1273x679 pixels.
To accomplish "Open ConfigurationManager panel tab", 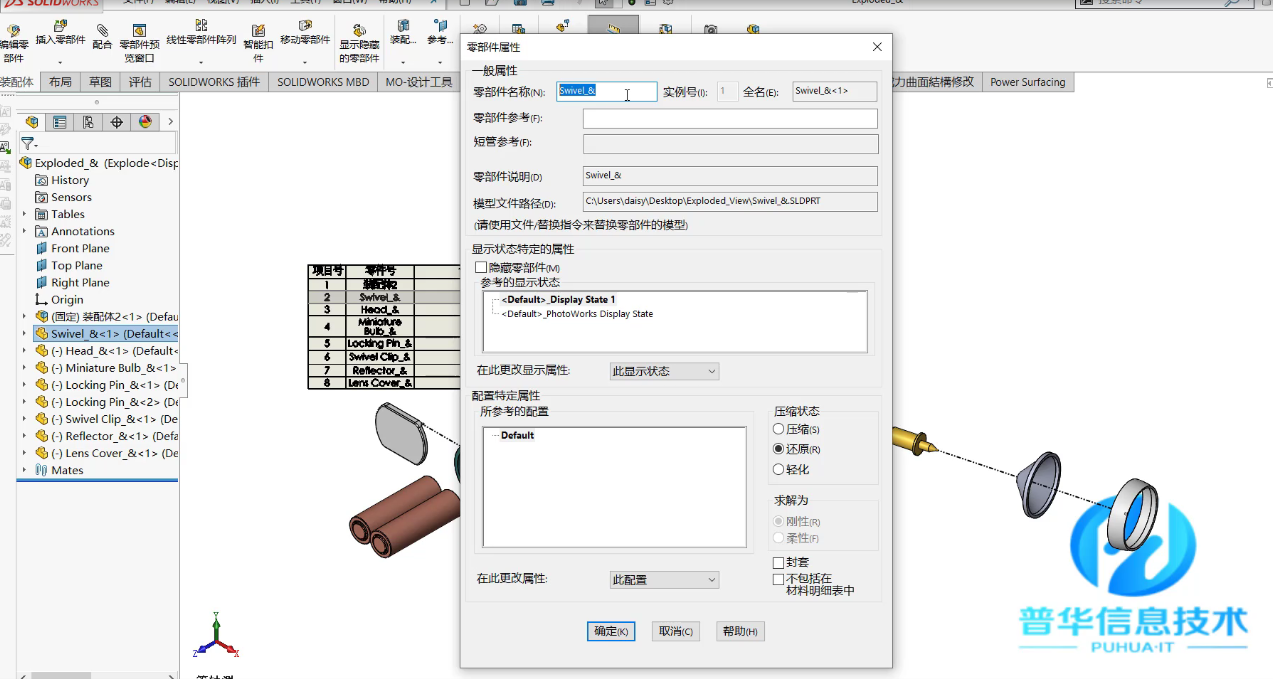I will (x=89, y=122).
